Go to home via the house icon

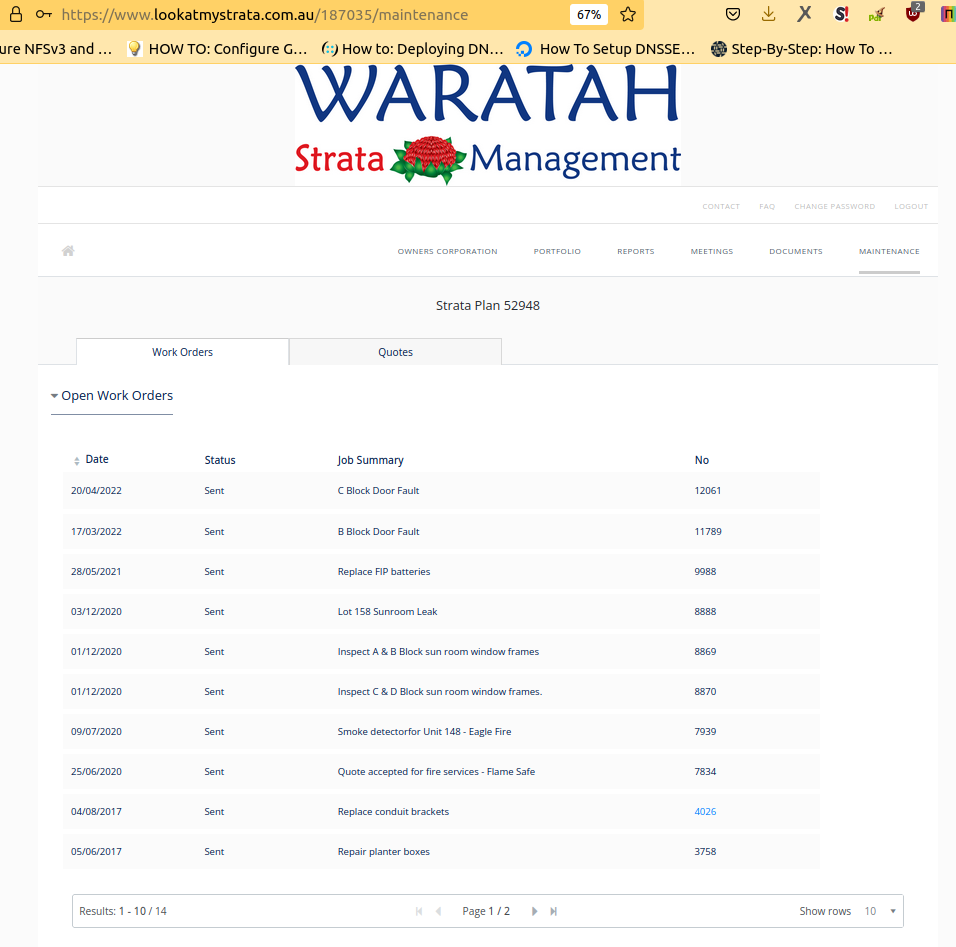coord(68,251)
